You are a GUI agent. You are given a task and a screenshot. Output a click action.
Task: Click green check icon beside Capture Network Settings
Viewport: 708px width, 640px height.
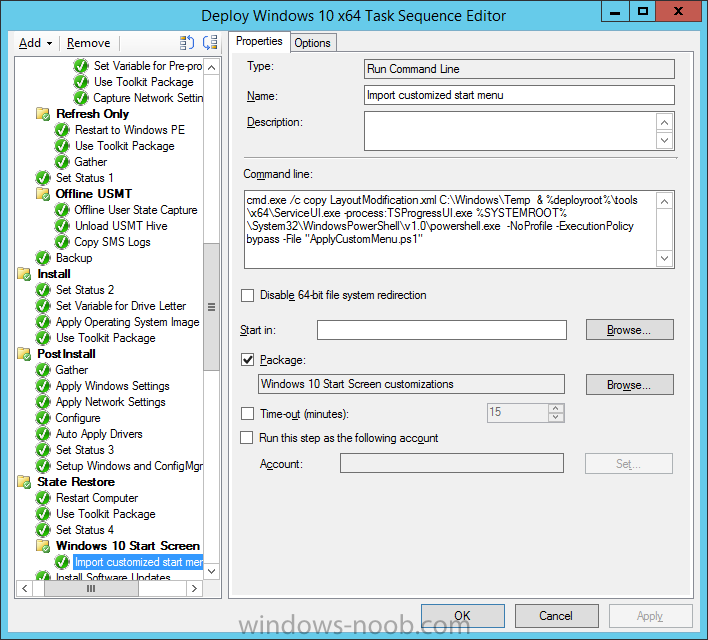(x=81, y=98)
